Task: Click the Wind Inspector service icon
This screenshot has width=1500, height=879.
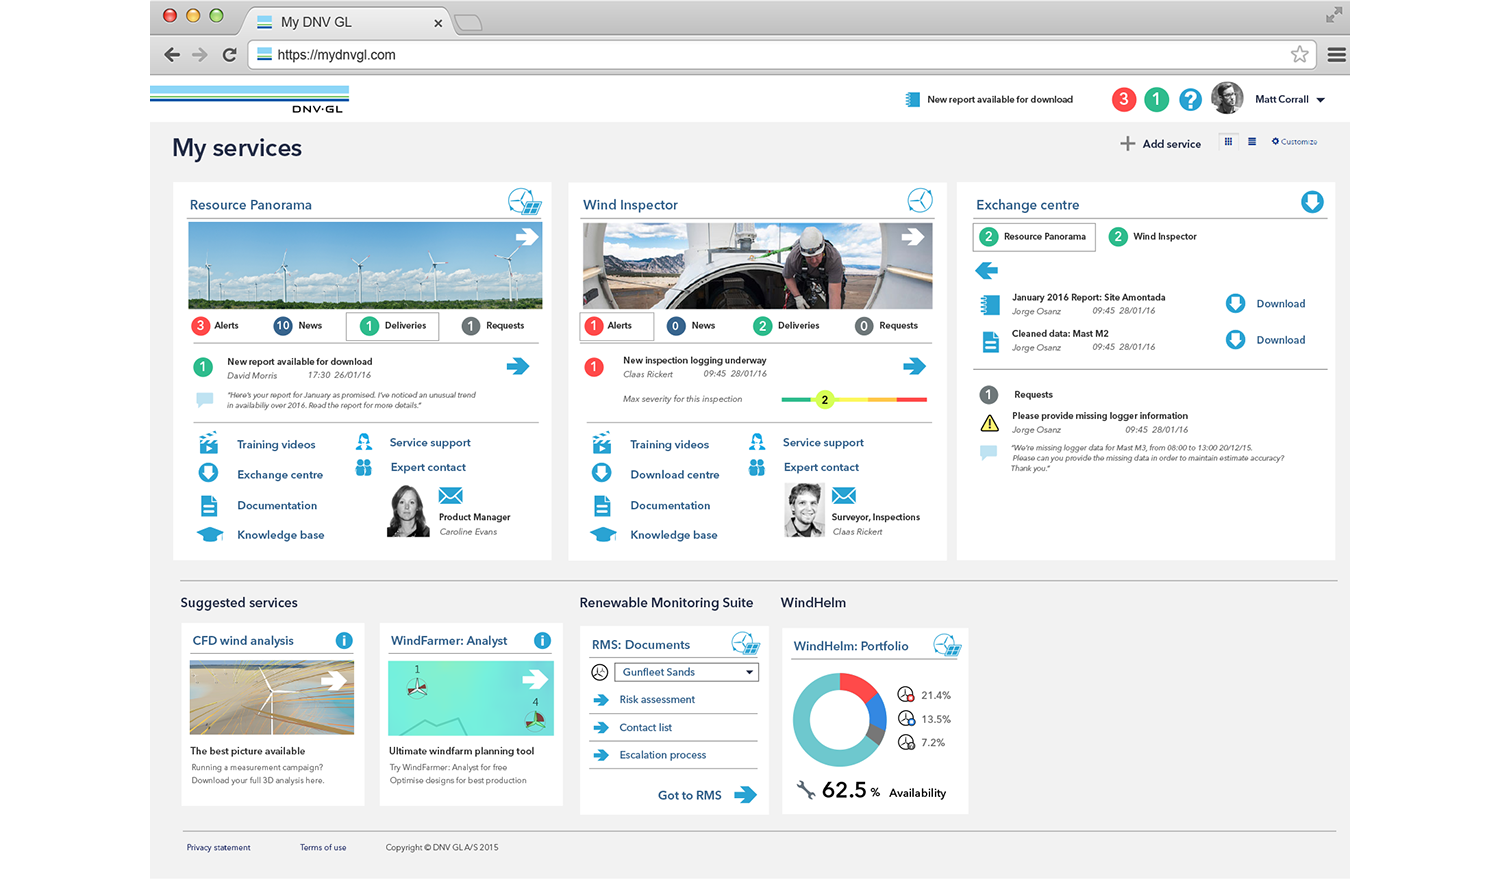Action: (920, 200)
